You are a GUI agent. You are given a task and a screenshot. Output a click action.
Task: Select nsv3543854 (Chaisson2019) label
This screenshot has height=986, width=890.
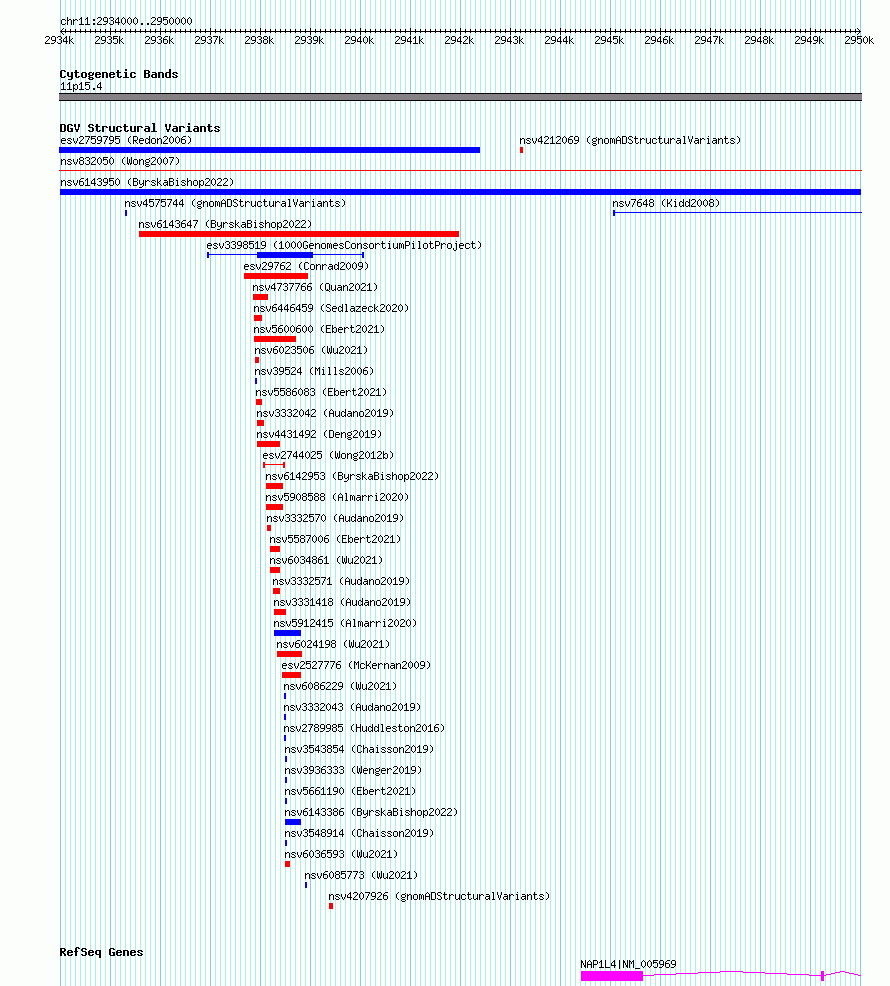[x=359, y=750]
